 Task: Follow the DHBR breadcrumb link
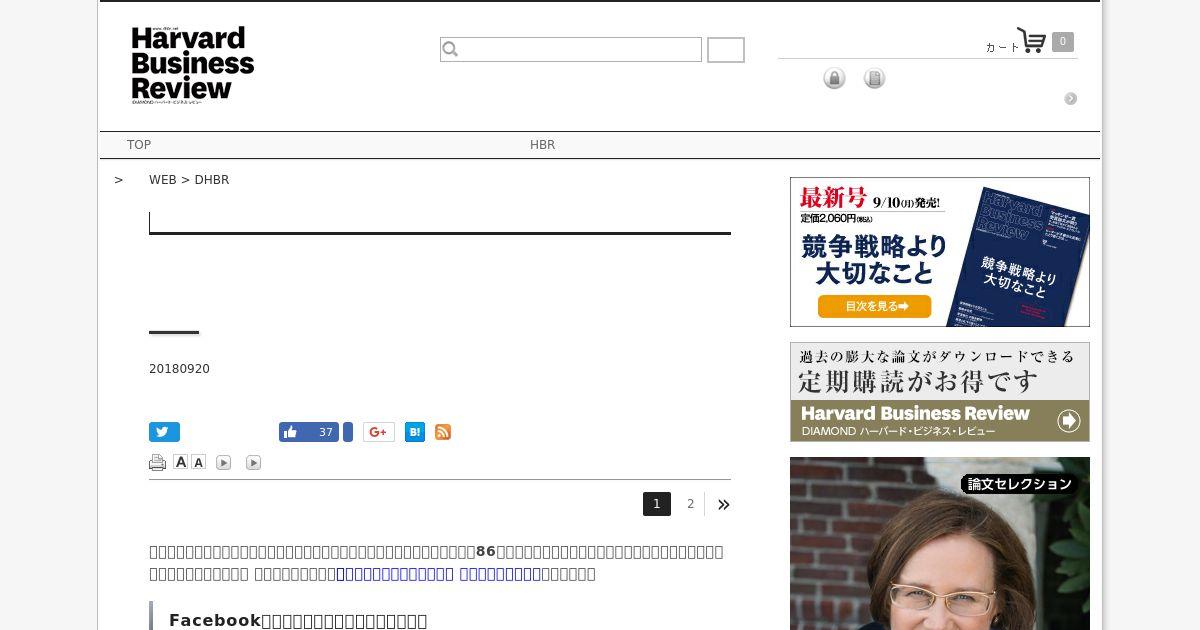tap(212, 180)
